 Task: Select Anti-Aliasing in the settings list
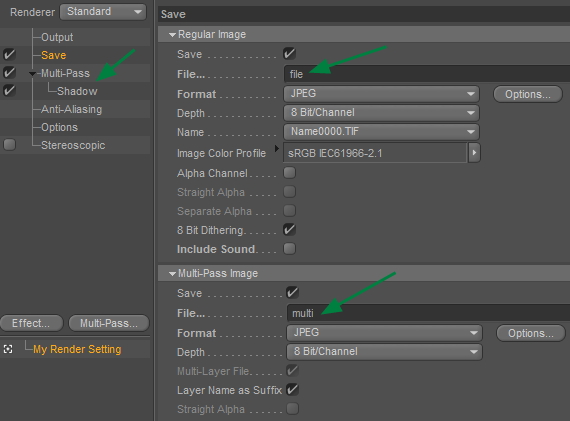tap(72, 109)
